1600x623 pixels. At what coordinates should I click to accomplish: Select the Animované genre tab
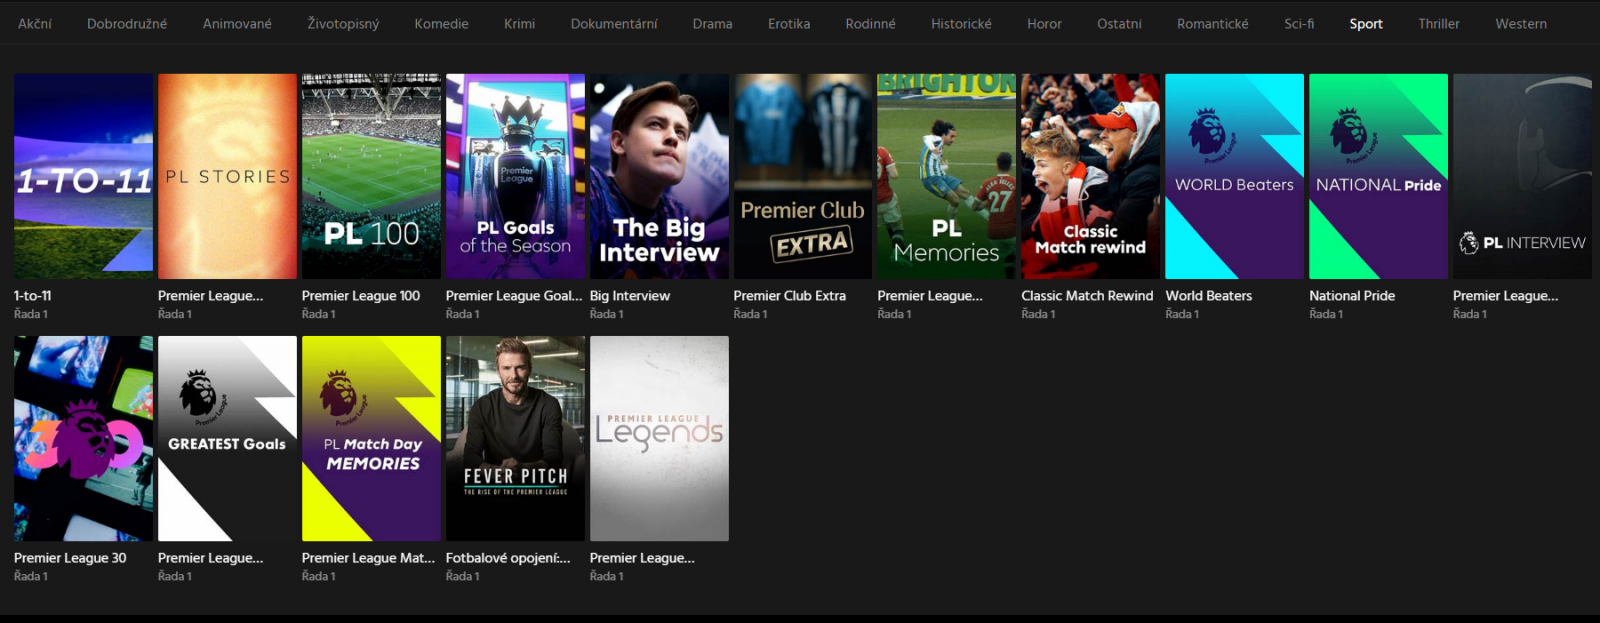[237, 24]
